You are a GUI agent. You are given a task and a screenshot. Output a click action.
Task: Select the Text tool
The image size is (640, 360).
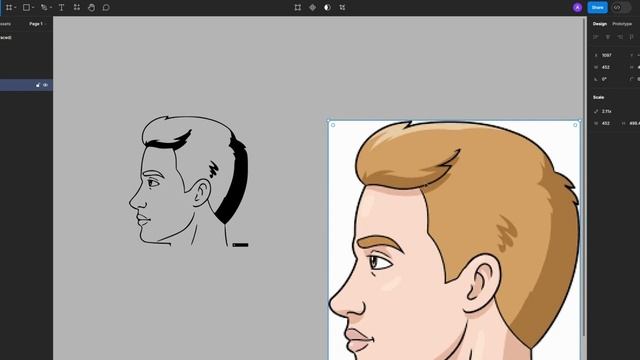(61, 7)
